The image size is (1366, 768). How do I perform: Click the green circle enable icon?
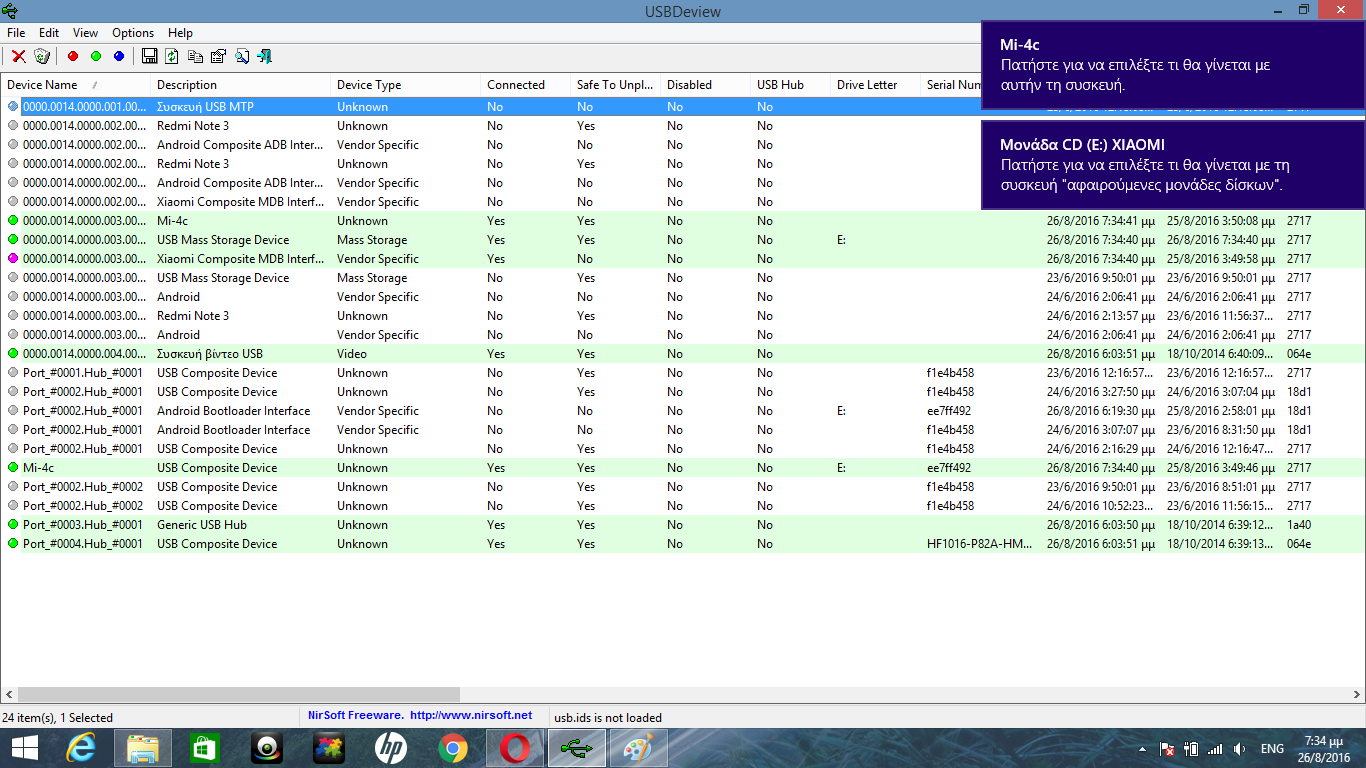click(96, 56)
